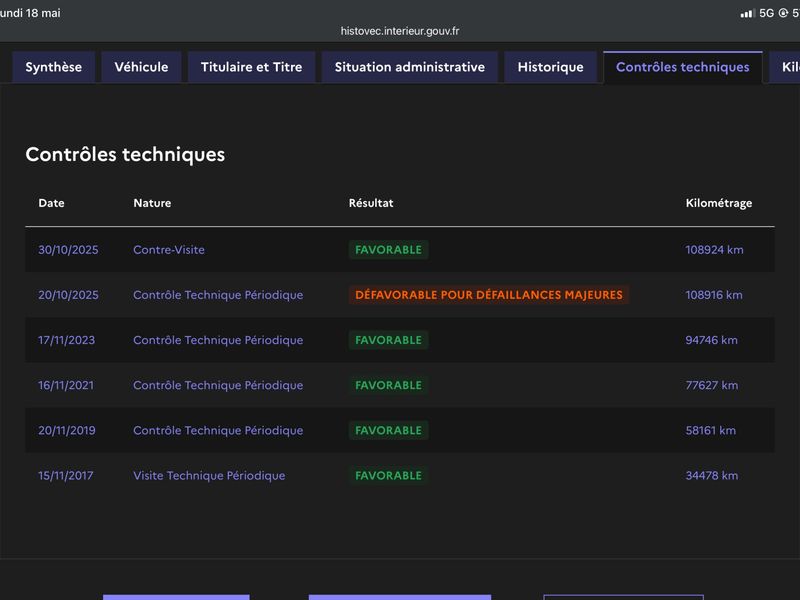Click the Résultat column header
Viewport: 800px width, 600px height.
tap(371, 203)
